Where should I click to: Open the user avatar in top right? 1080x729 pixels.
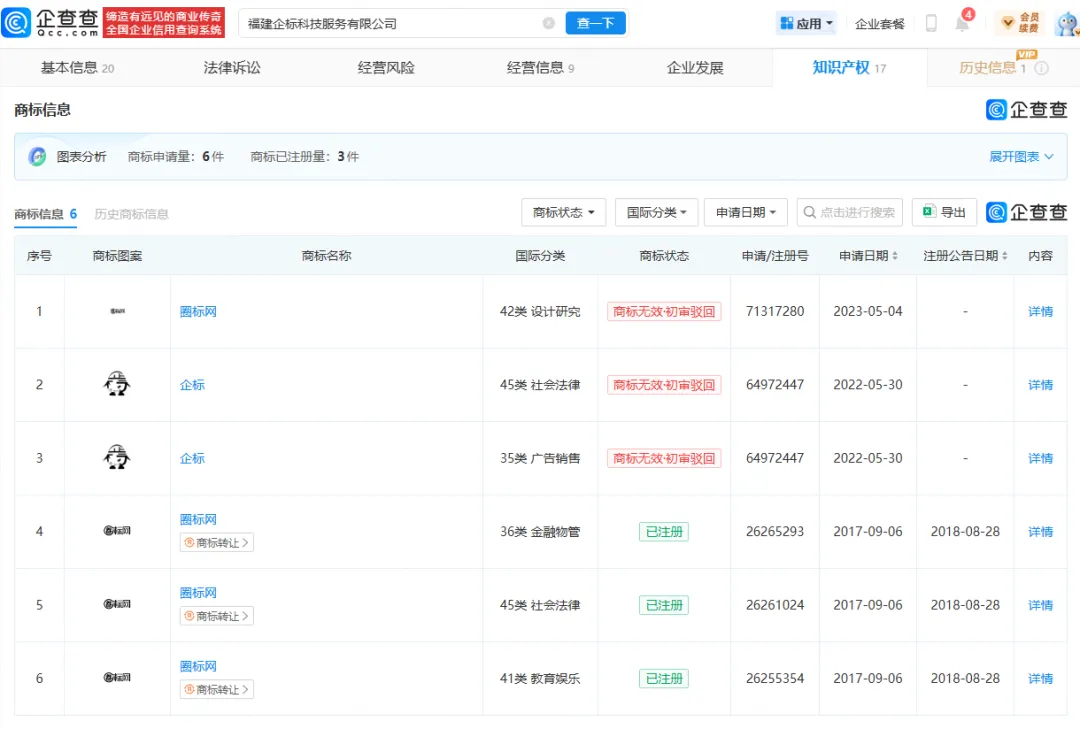point(1067,24)
